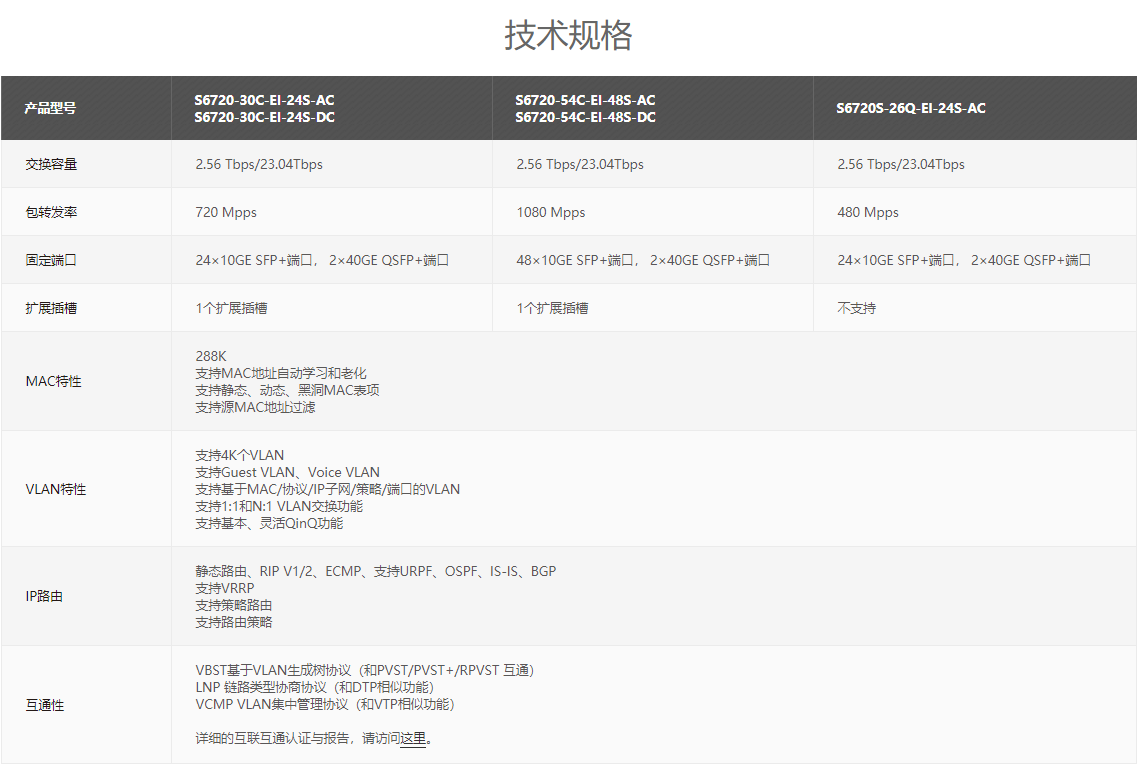Click the line starting "VBST基于VLAN生成树协议"
Screen dimensions: 1137x765
365,671
